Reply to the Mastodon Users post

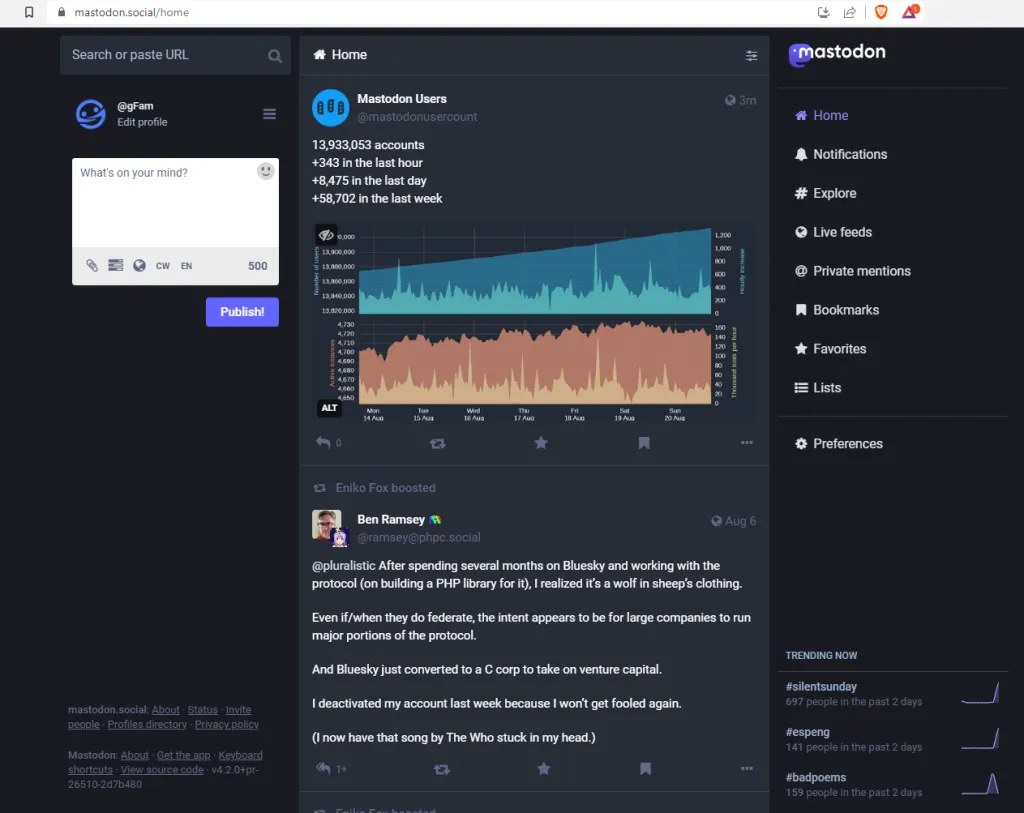coord(323,443)
